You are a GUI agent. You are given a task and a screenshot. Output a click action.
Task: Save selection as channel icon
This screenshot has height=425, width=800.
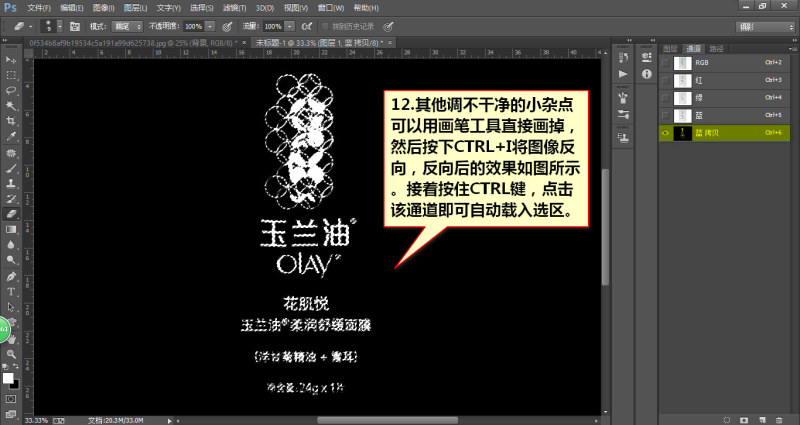744,420
